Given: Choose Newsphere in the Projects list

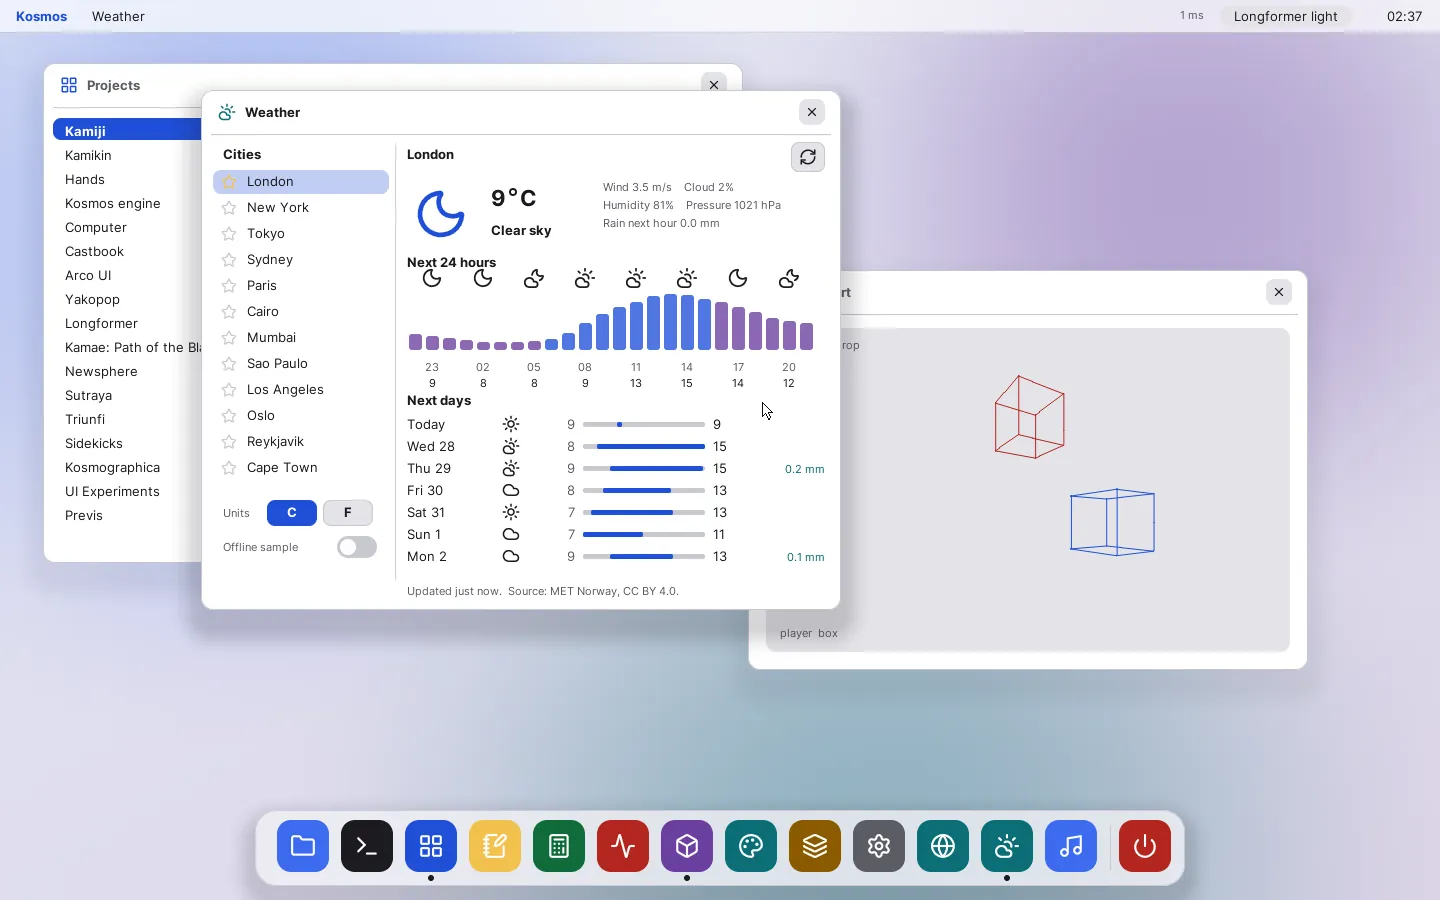Looking at the screenshot, I should pos(128,372).
